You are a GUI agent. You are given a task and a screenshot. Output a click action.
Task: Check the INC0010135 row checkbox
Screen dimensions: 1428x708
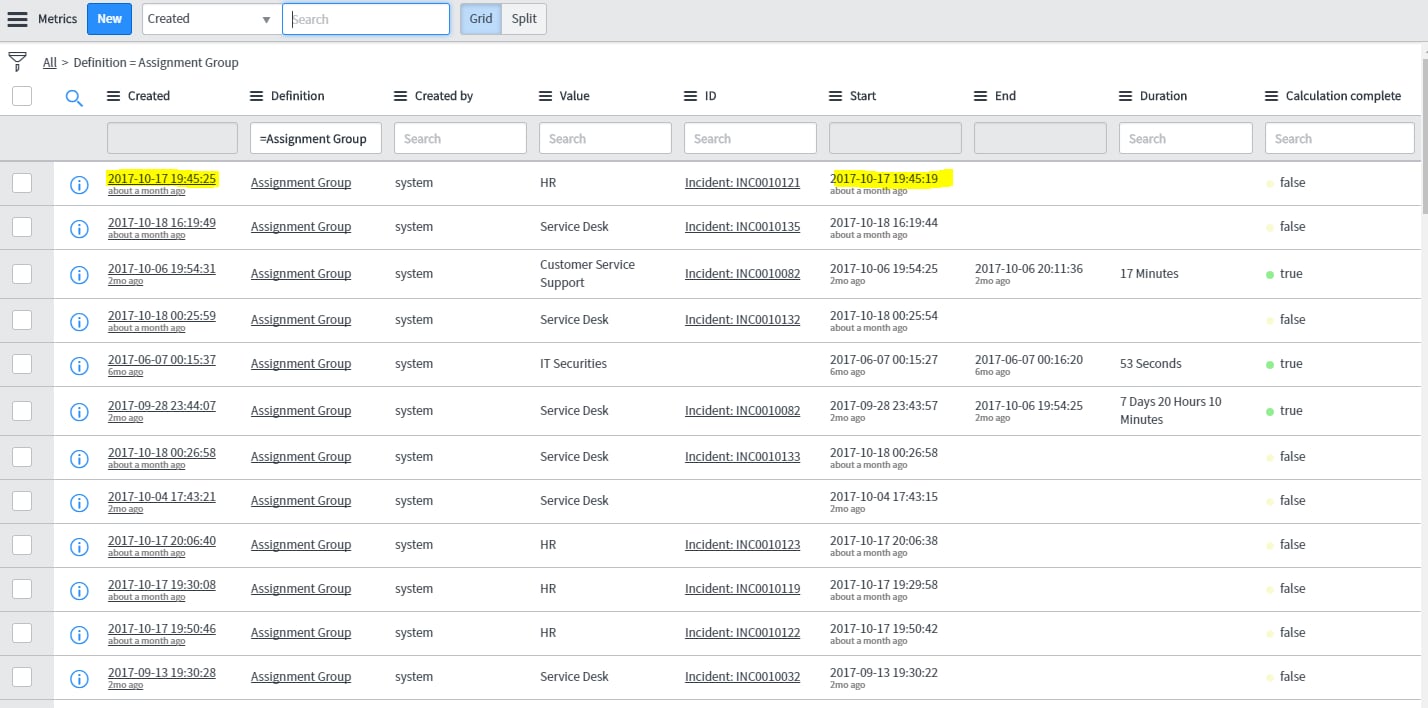(22, 226)
